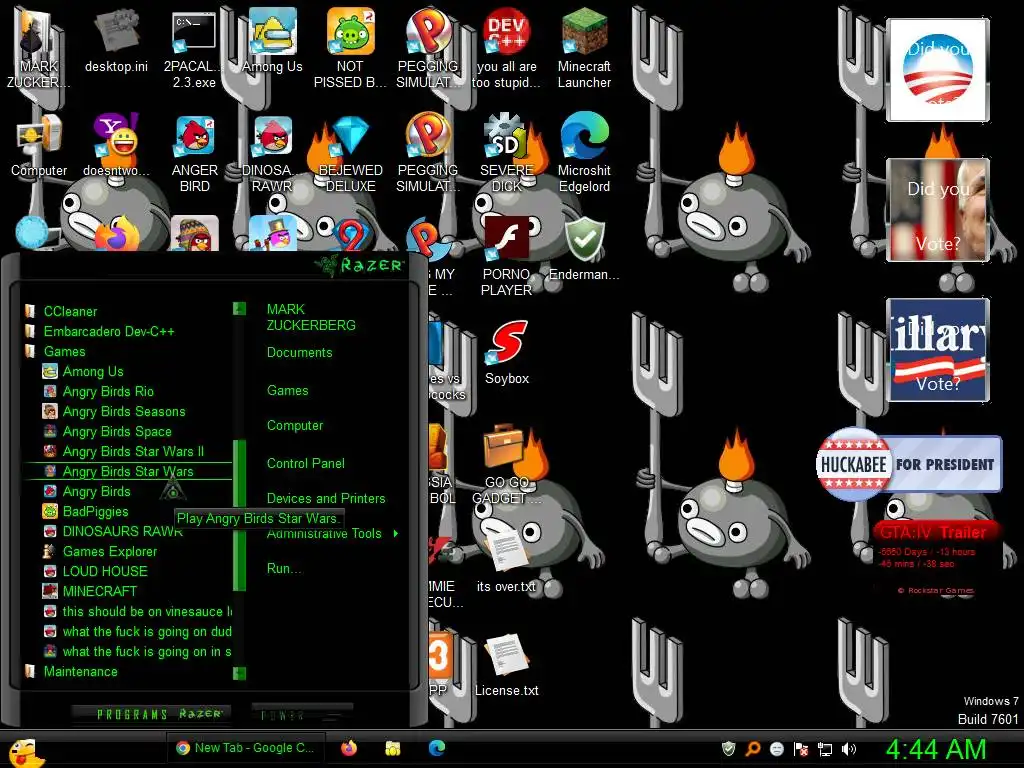Viewport: 1024px width, 768px height.
Task: Click the volume speaker tray icon
Action: [848, 749]
